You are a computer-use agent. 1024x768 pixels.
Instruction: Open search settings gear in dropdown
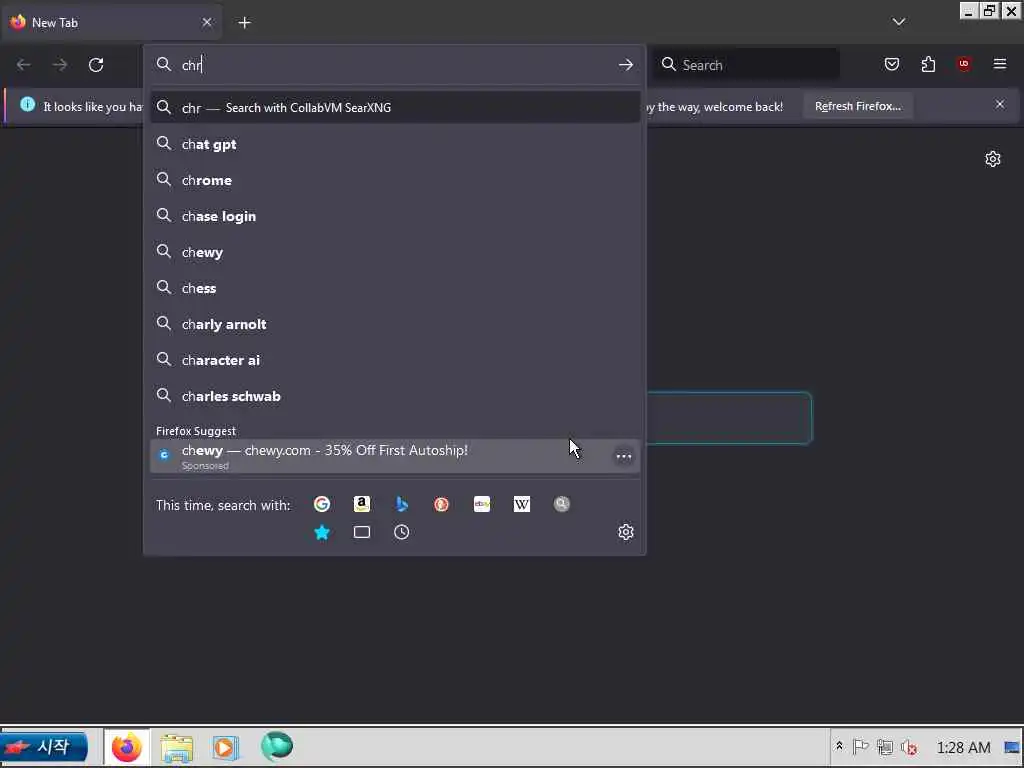pyautogui.click(x=626, y=532)
